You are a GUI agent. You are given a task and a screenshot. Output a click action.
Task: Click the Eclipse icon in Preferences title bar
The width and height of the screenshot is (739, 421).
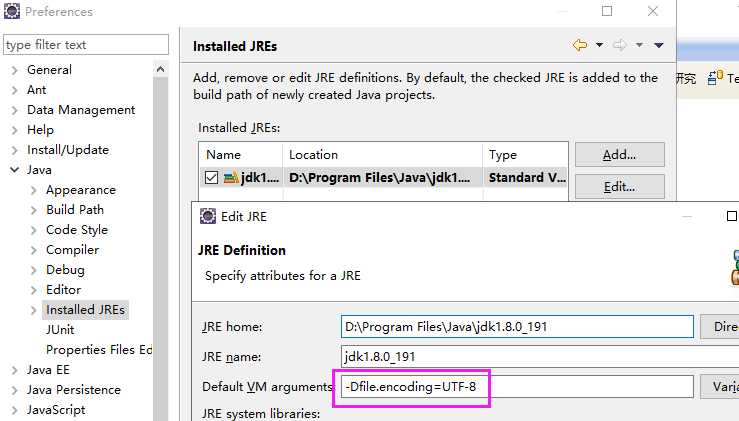tap(11, 12)
